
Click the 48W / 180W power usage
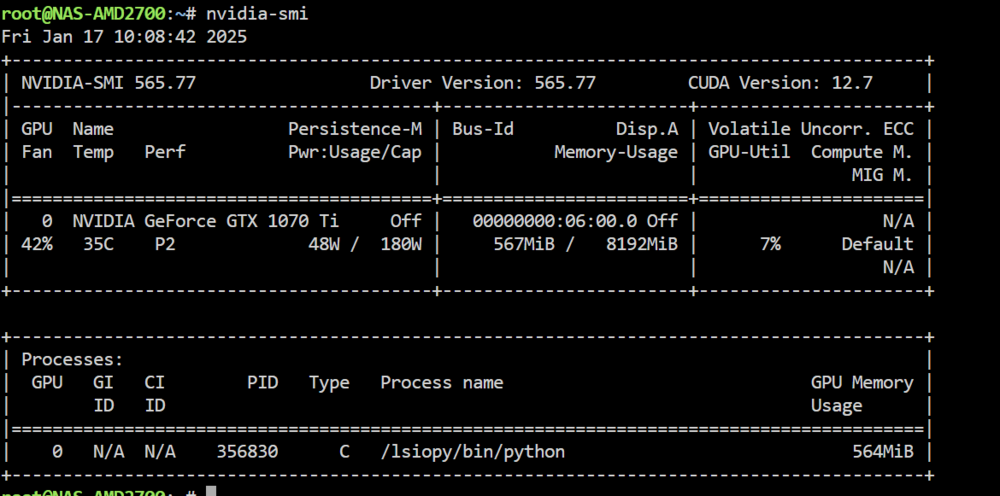(x=365, y=244)
